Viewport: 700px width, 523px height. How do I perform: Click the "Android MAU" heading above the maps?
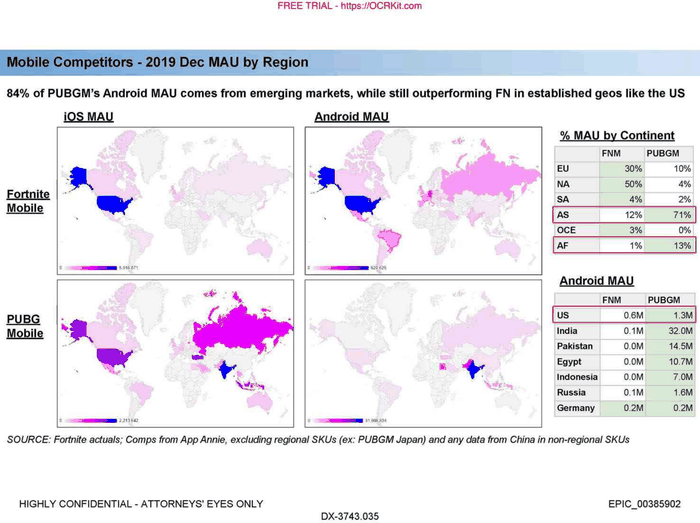351,117
